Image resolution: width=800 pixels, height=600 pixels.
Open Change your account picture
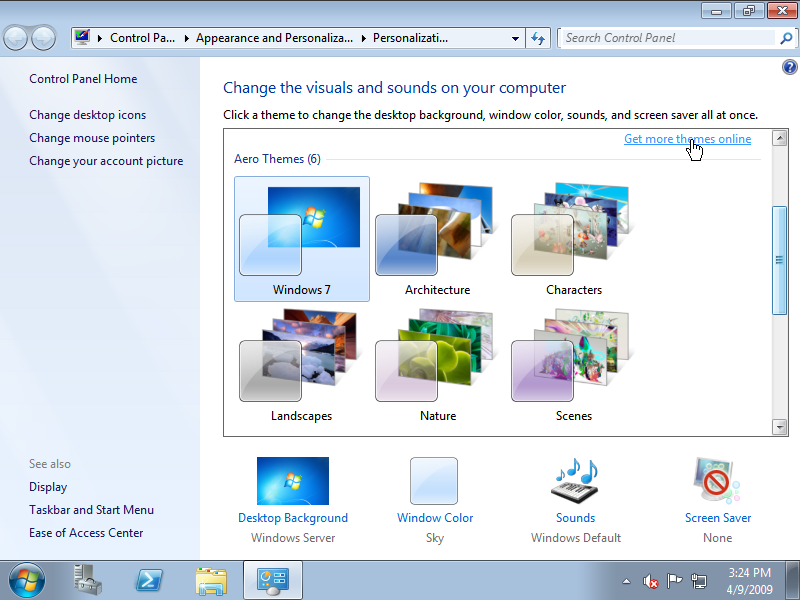click(106, 161)
